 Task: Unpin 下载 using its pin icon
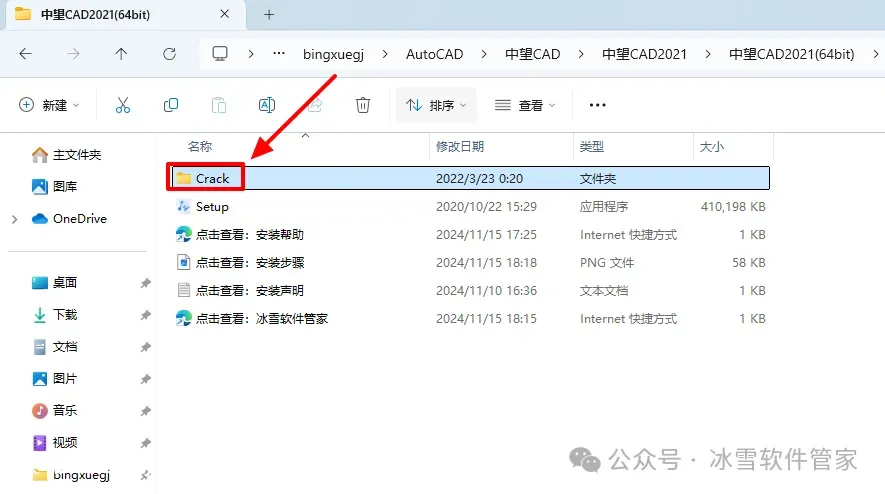click(146, 315)
